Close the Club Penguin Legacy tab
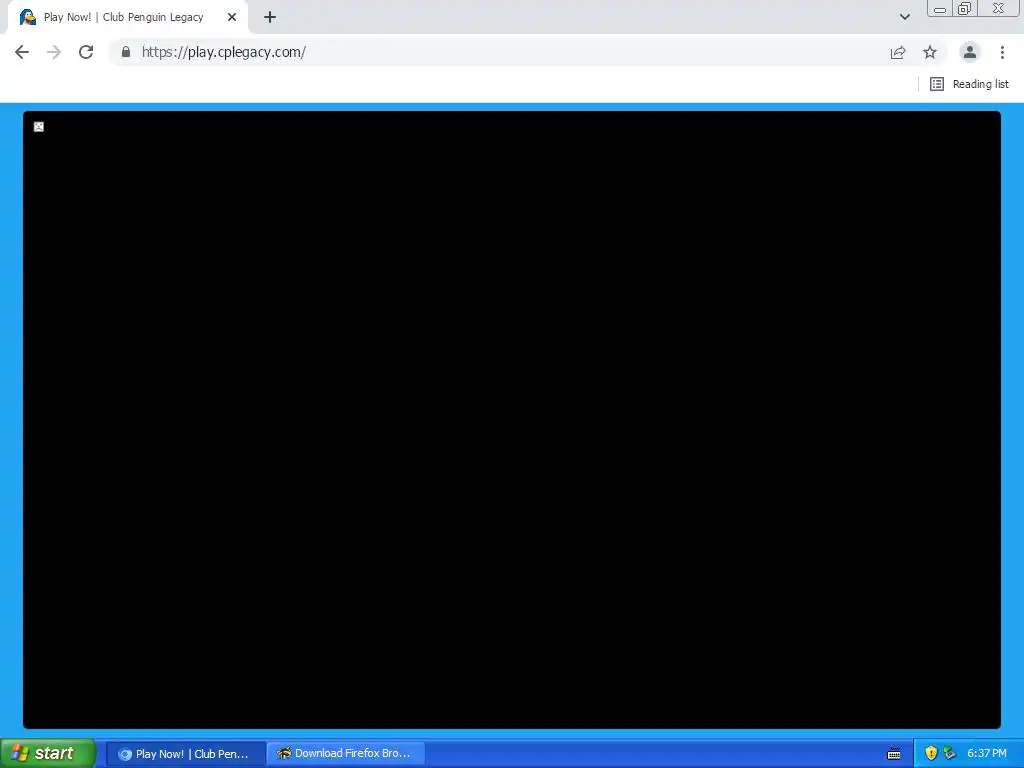Image resolution: width=1024 pixels, height=768 pixels. (x=232, y=17)
